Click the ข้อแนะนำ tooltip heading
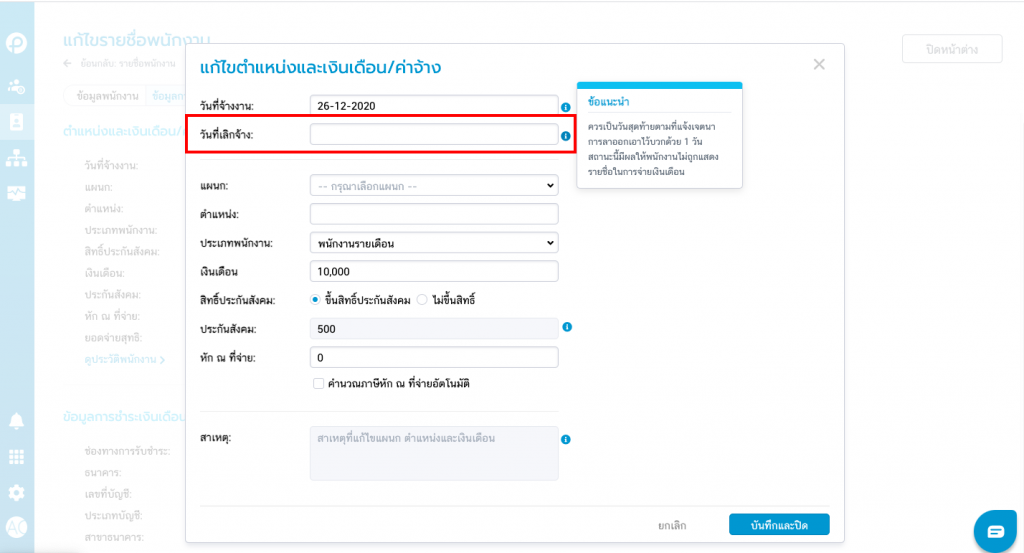Screen dimensions: 1024x553 coord(609,102)
